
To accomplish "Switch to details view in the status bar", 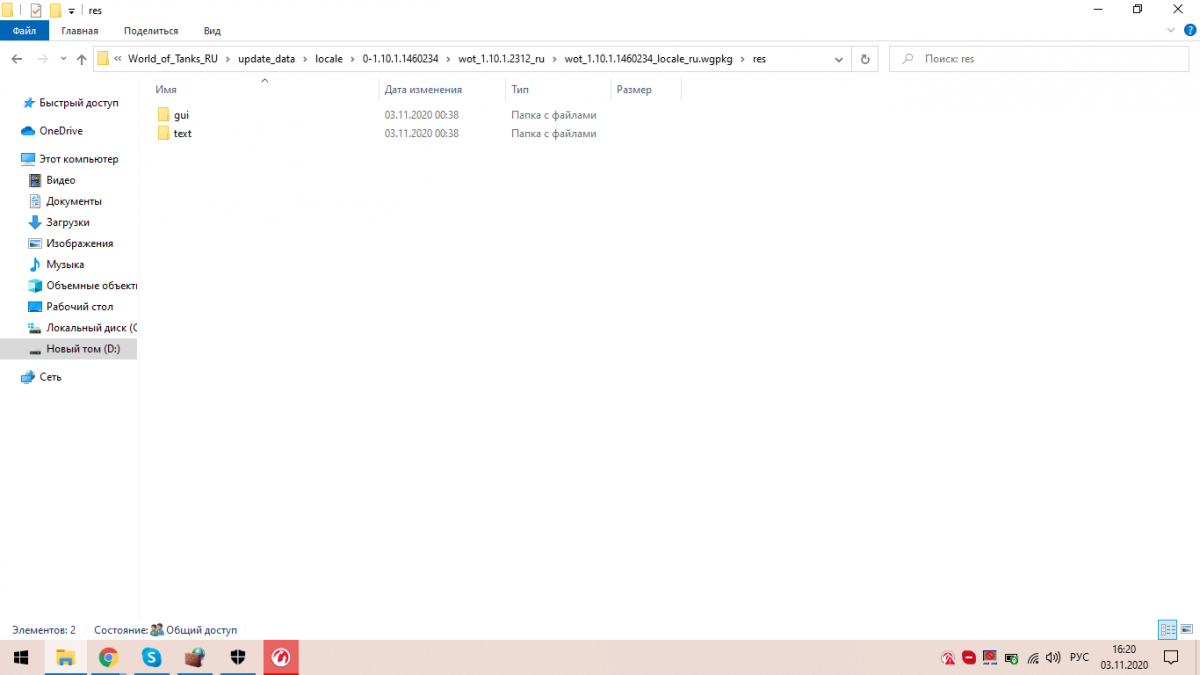I will (1168, 630).
